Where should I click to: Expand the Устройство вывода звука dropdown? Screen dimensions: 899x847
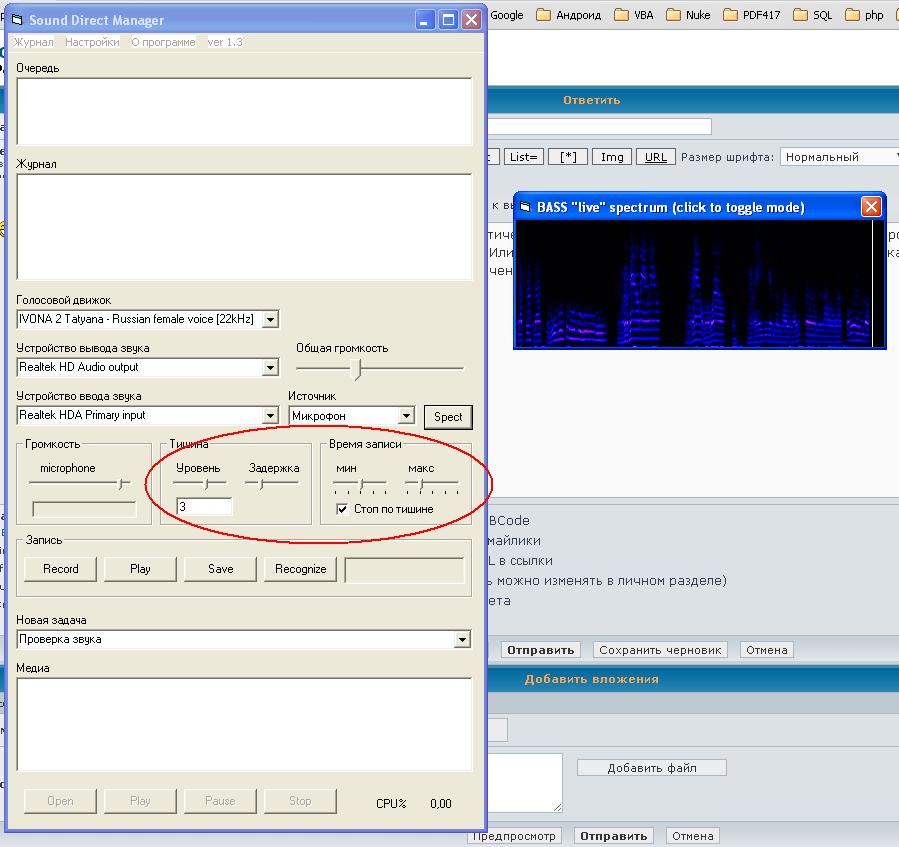[270, 368]
